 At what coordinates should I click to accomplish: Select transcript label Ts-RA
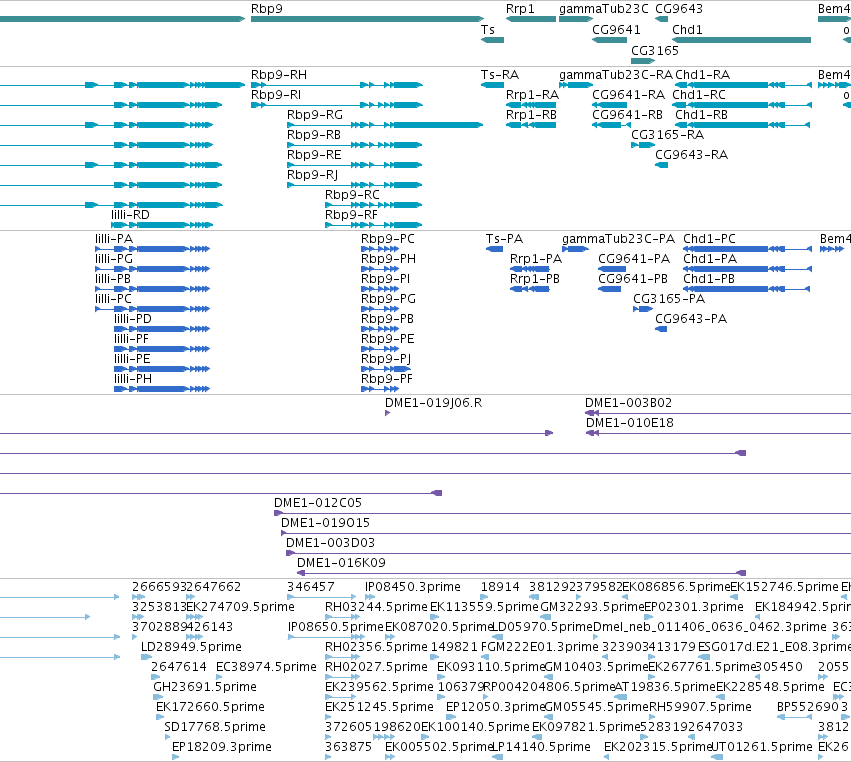point(500,74)
